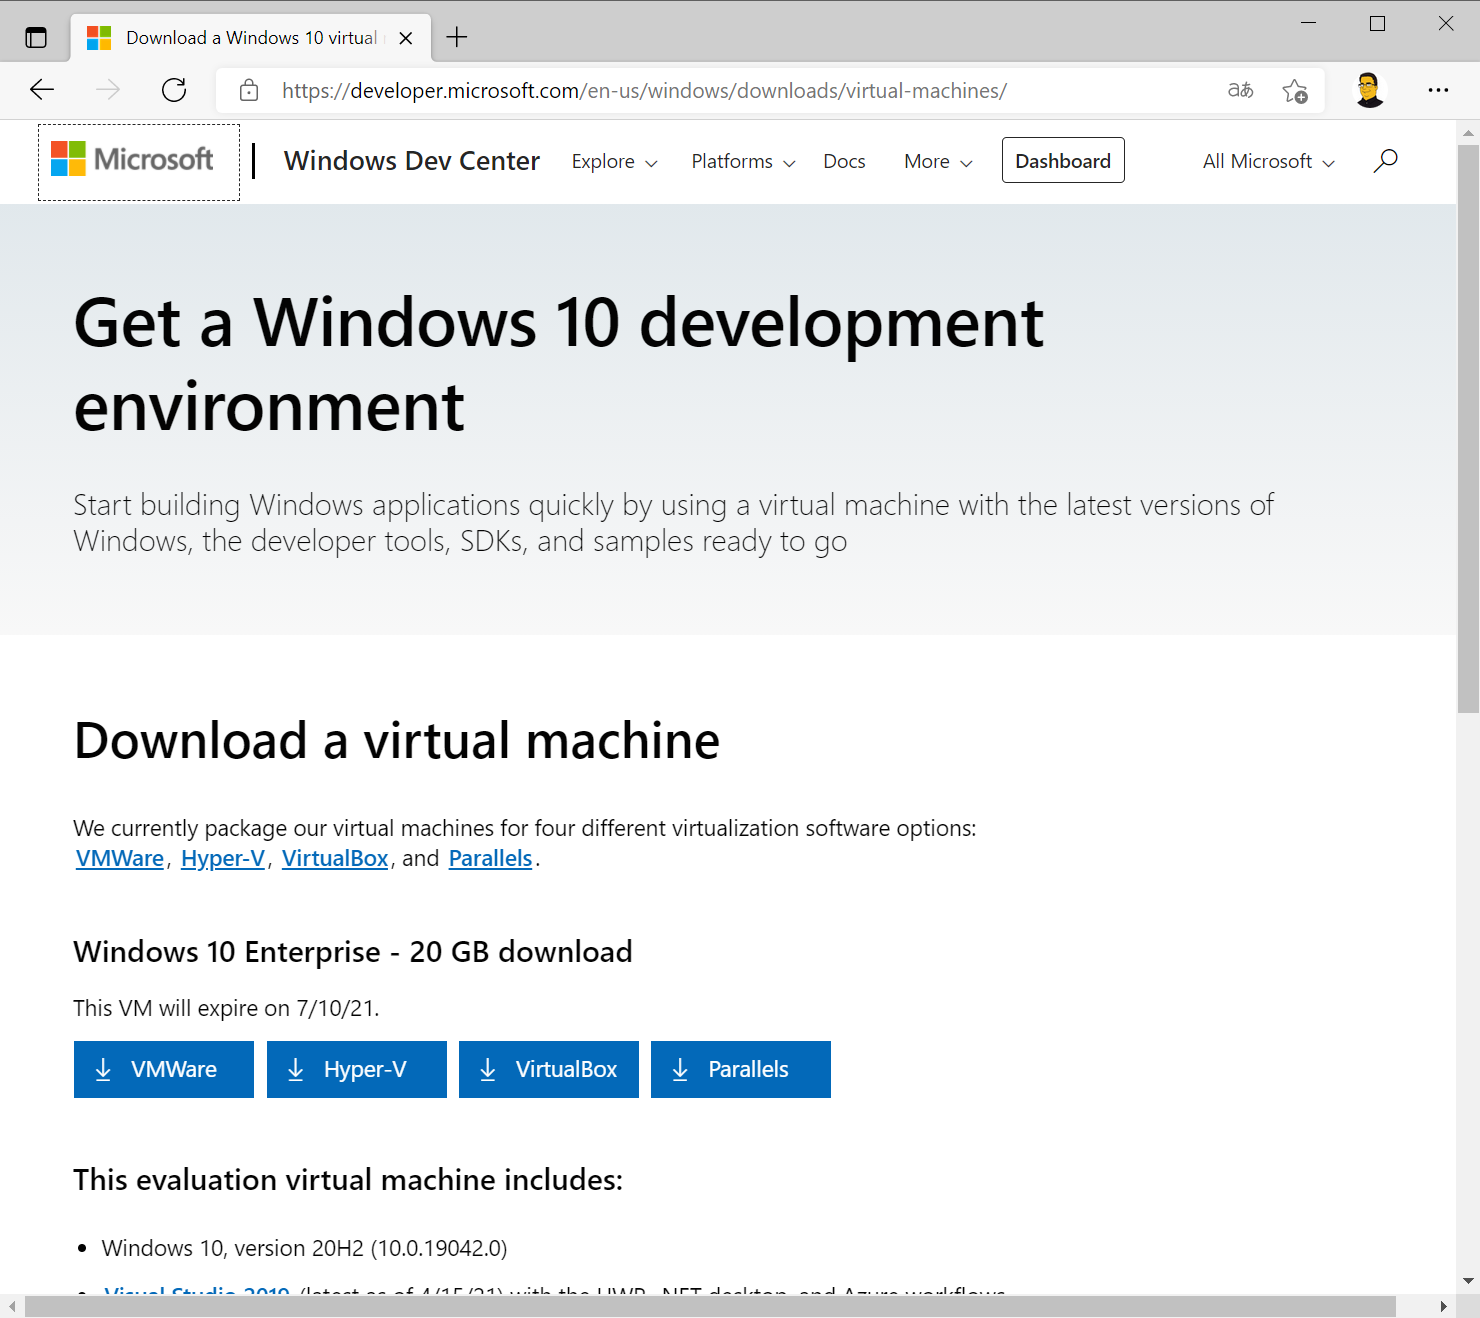Refresh the page with reload icon
This screenshot has height=1318, width=1480.
click(174, 90)
